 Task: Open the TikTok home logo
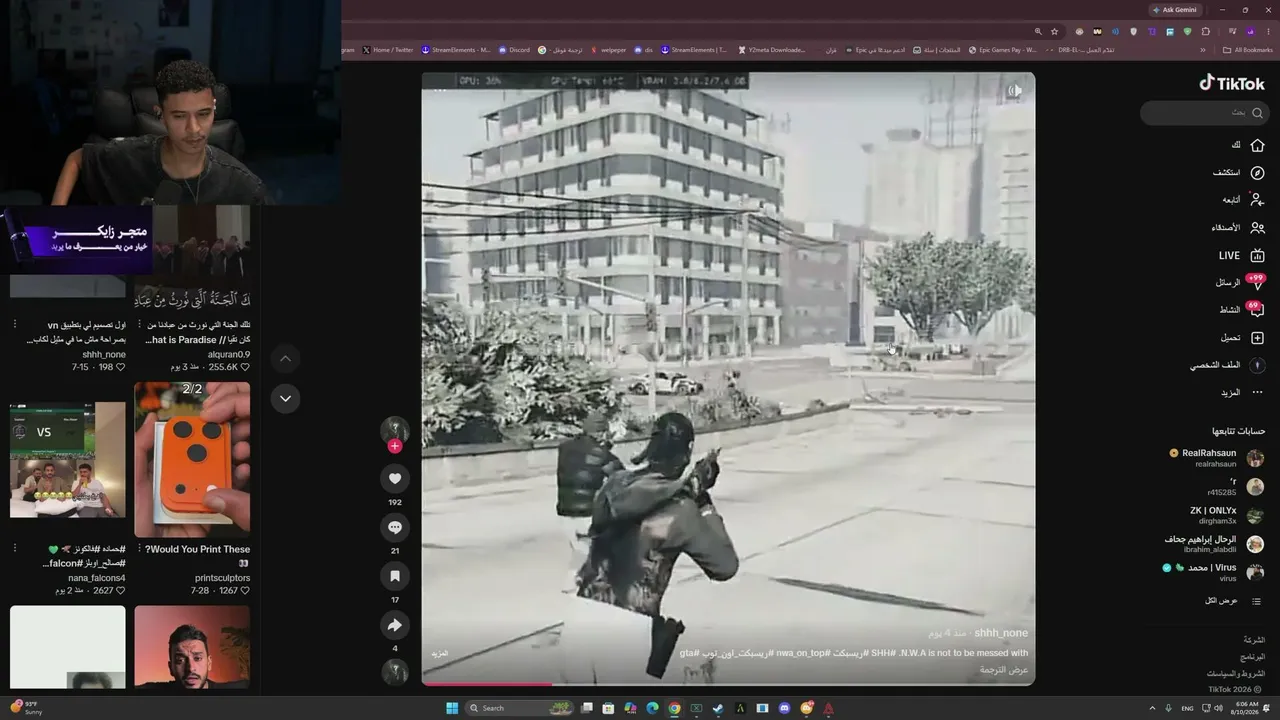[x=1232, y=84]
